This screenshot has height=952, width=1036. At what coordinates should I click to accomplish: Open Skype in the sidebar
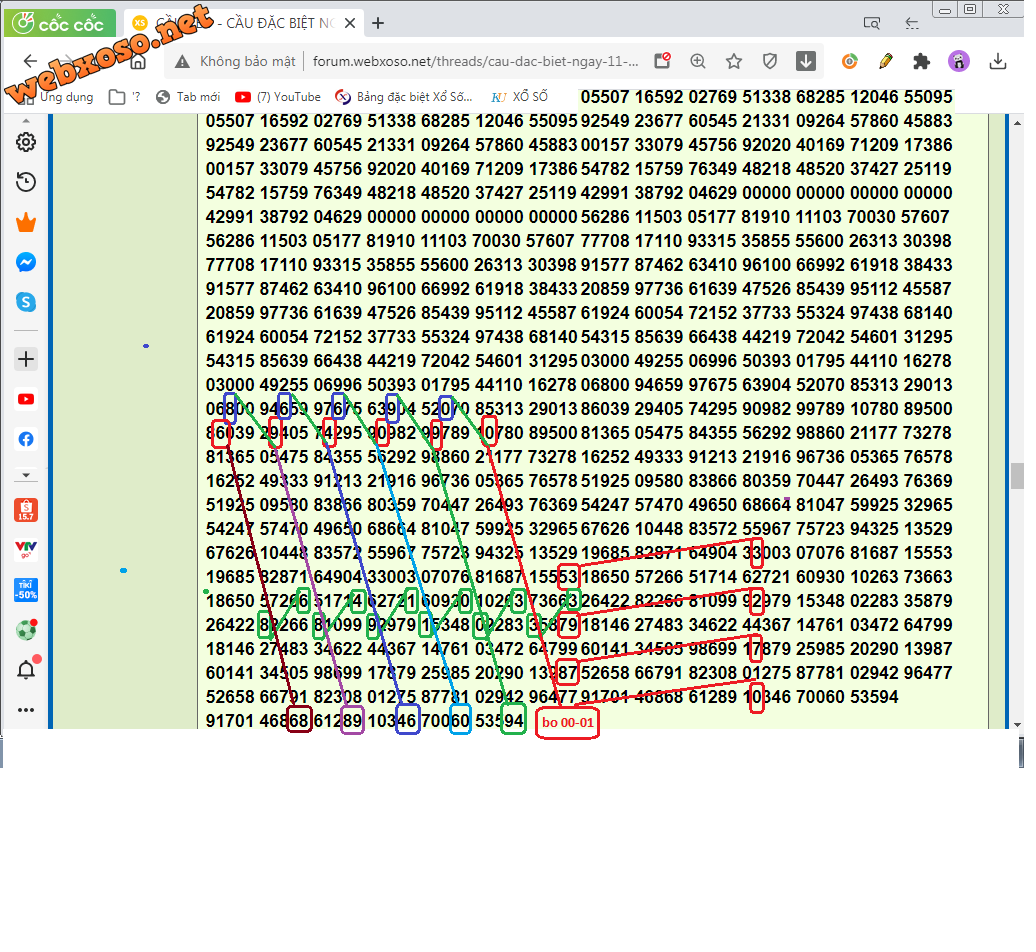tap(26, 303)
